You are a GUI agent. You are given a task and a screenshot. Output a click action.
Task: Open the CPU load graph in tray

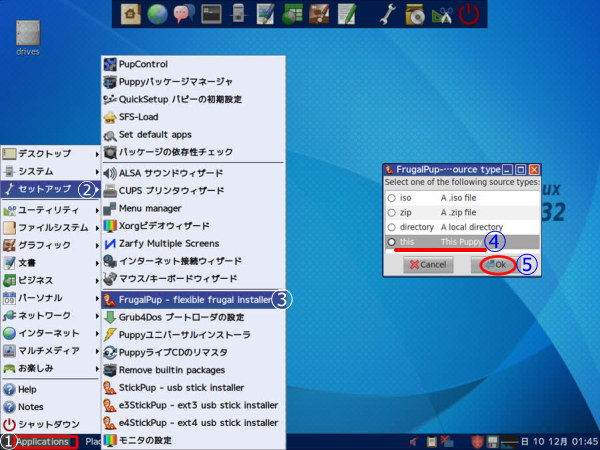(509, 442)
